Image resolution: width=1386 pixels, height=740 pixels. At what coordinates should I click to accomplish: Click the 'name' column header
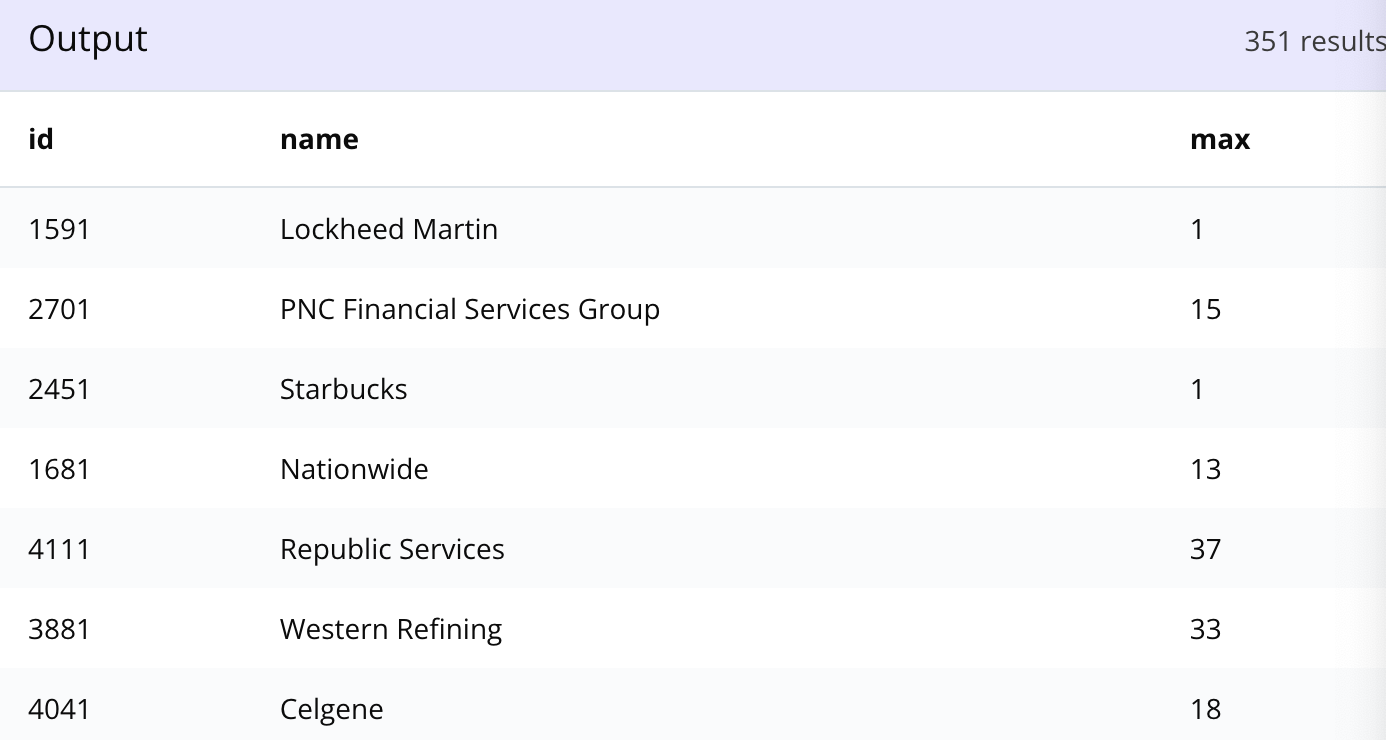click(x=319, y=139)
